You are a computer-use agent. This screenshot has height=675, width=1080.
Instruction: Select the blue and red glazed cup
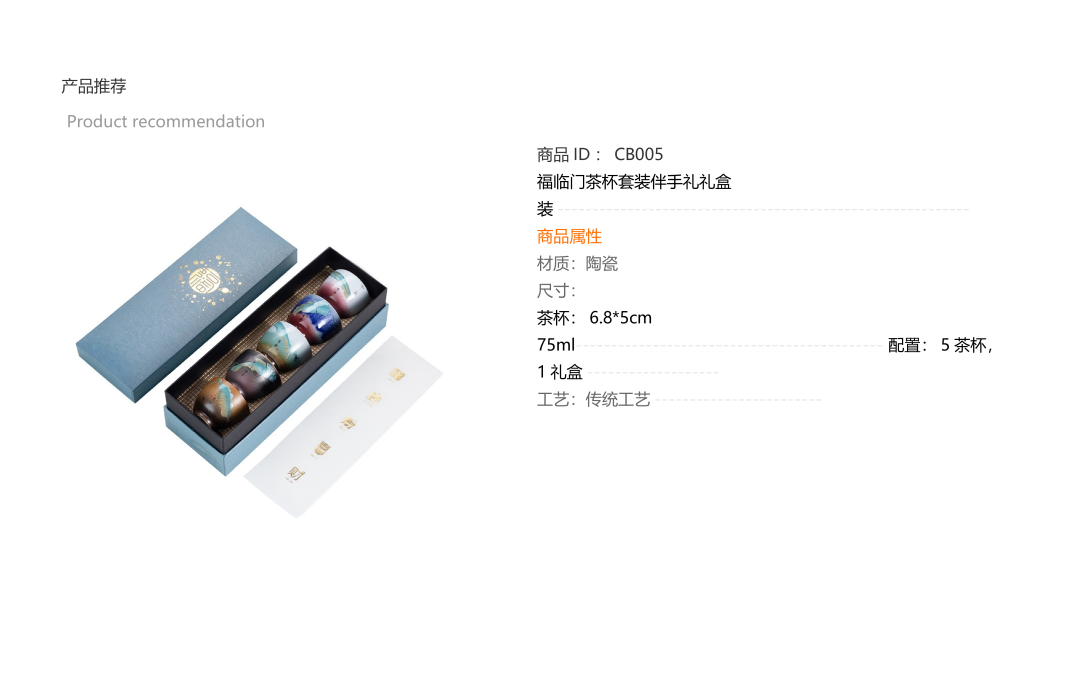coord(315,318)
